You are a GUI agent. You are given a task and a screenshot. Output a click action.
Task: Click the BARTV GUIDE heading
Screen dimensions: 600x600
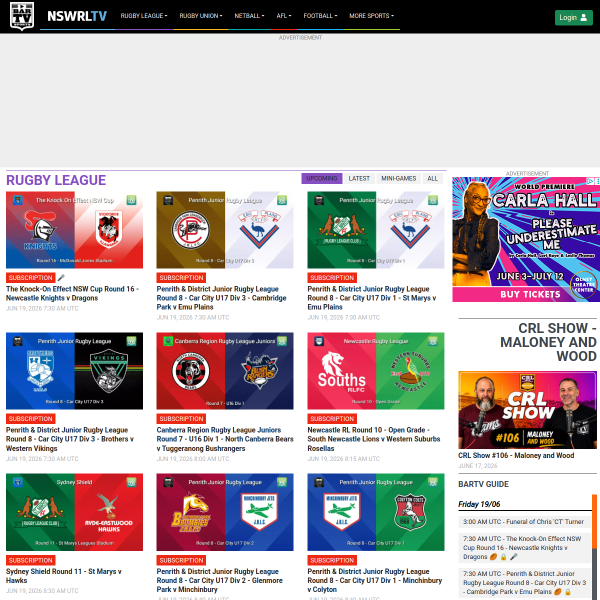point(483,484)
